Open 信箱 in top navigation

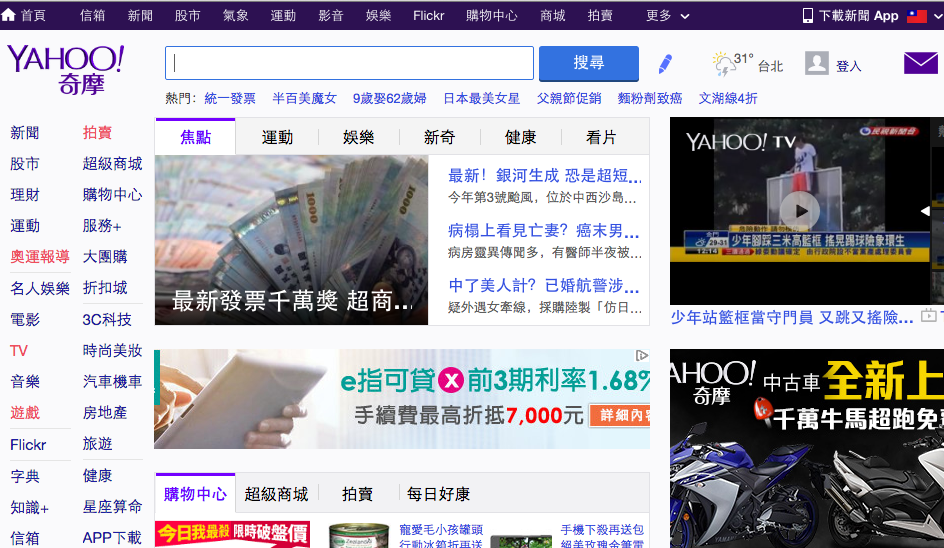point(92,16)
